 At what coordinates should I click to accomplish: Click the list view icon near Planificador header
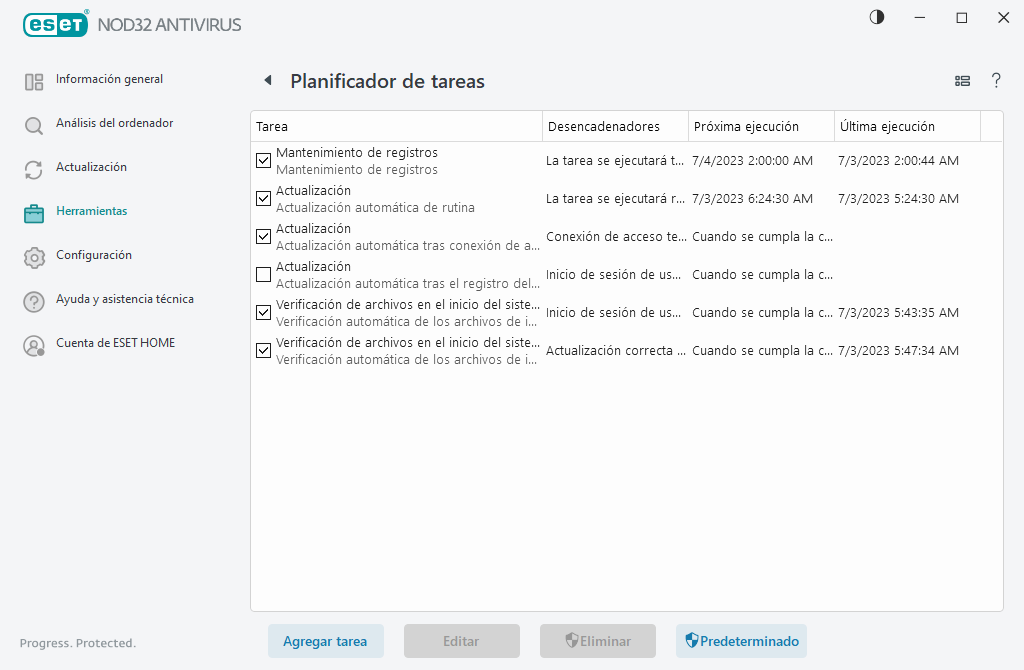(x=962, y=81)
